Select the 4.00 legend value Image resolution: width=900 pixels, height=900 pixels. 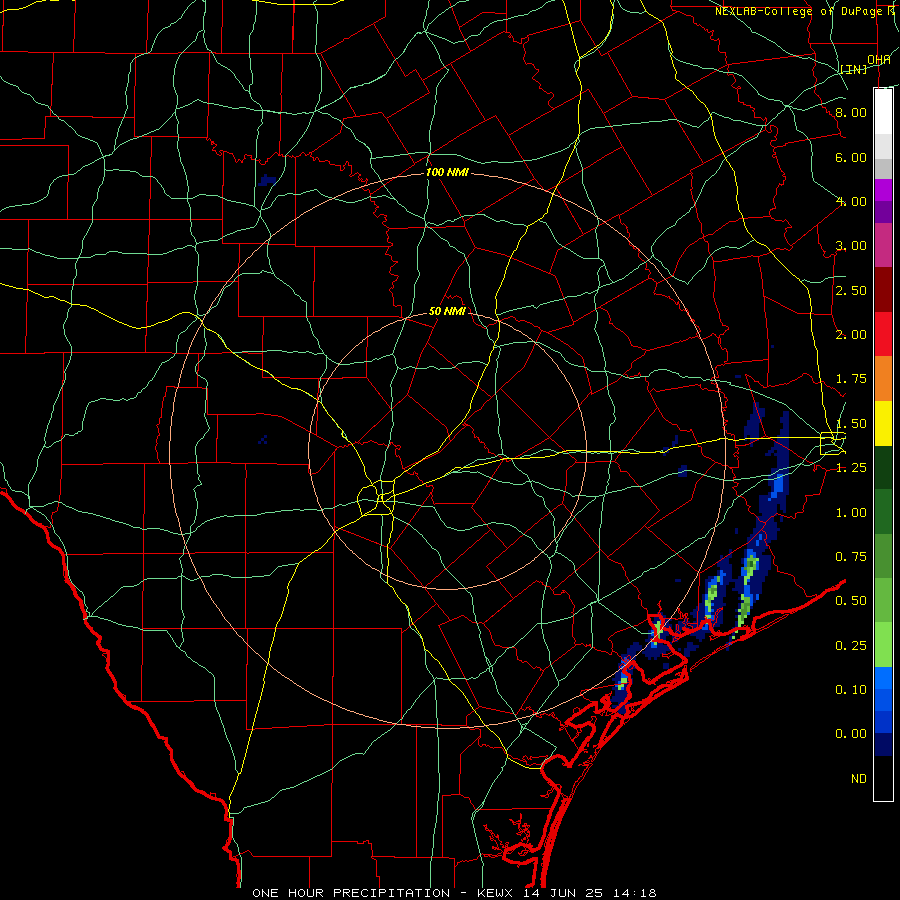click(x=851, y=201)
